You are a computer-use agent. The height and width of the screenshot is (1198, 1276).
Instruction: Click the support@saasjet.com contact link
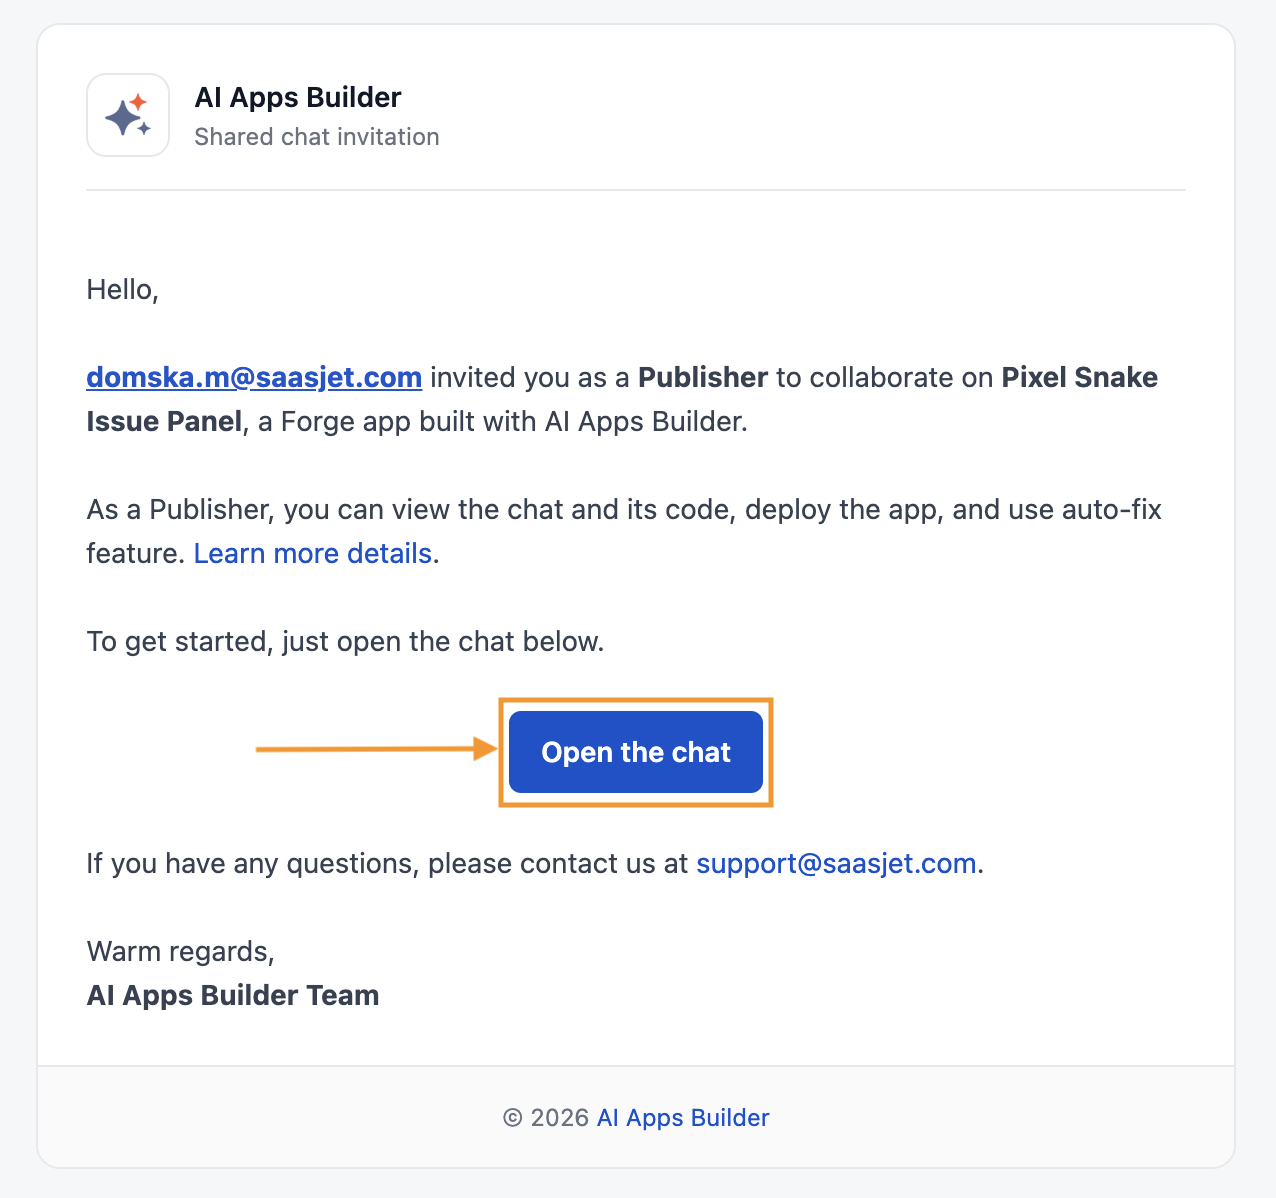[836, 863]
